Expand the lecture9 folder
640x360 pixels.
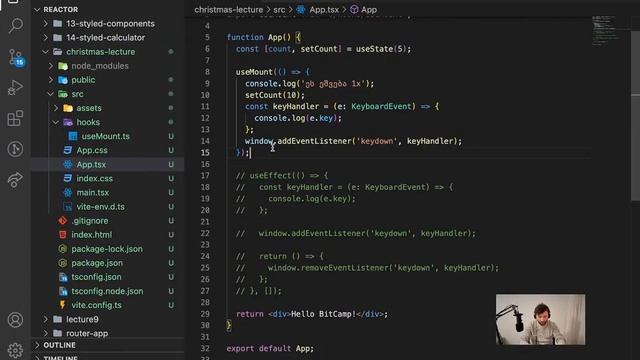click(x=46, y=319)
